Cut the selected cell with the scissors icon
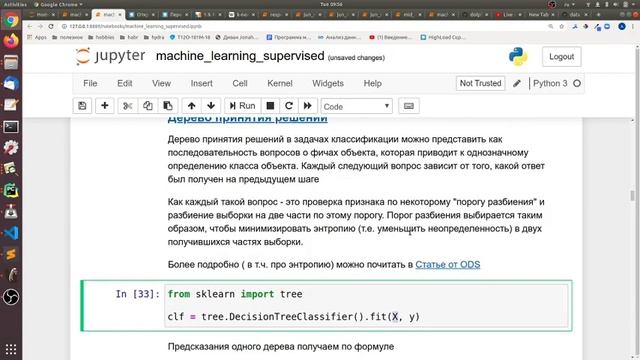This screenshot has width=640, height=360. click(x=128, y=106)
